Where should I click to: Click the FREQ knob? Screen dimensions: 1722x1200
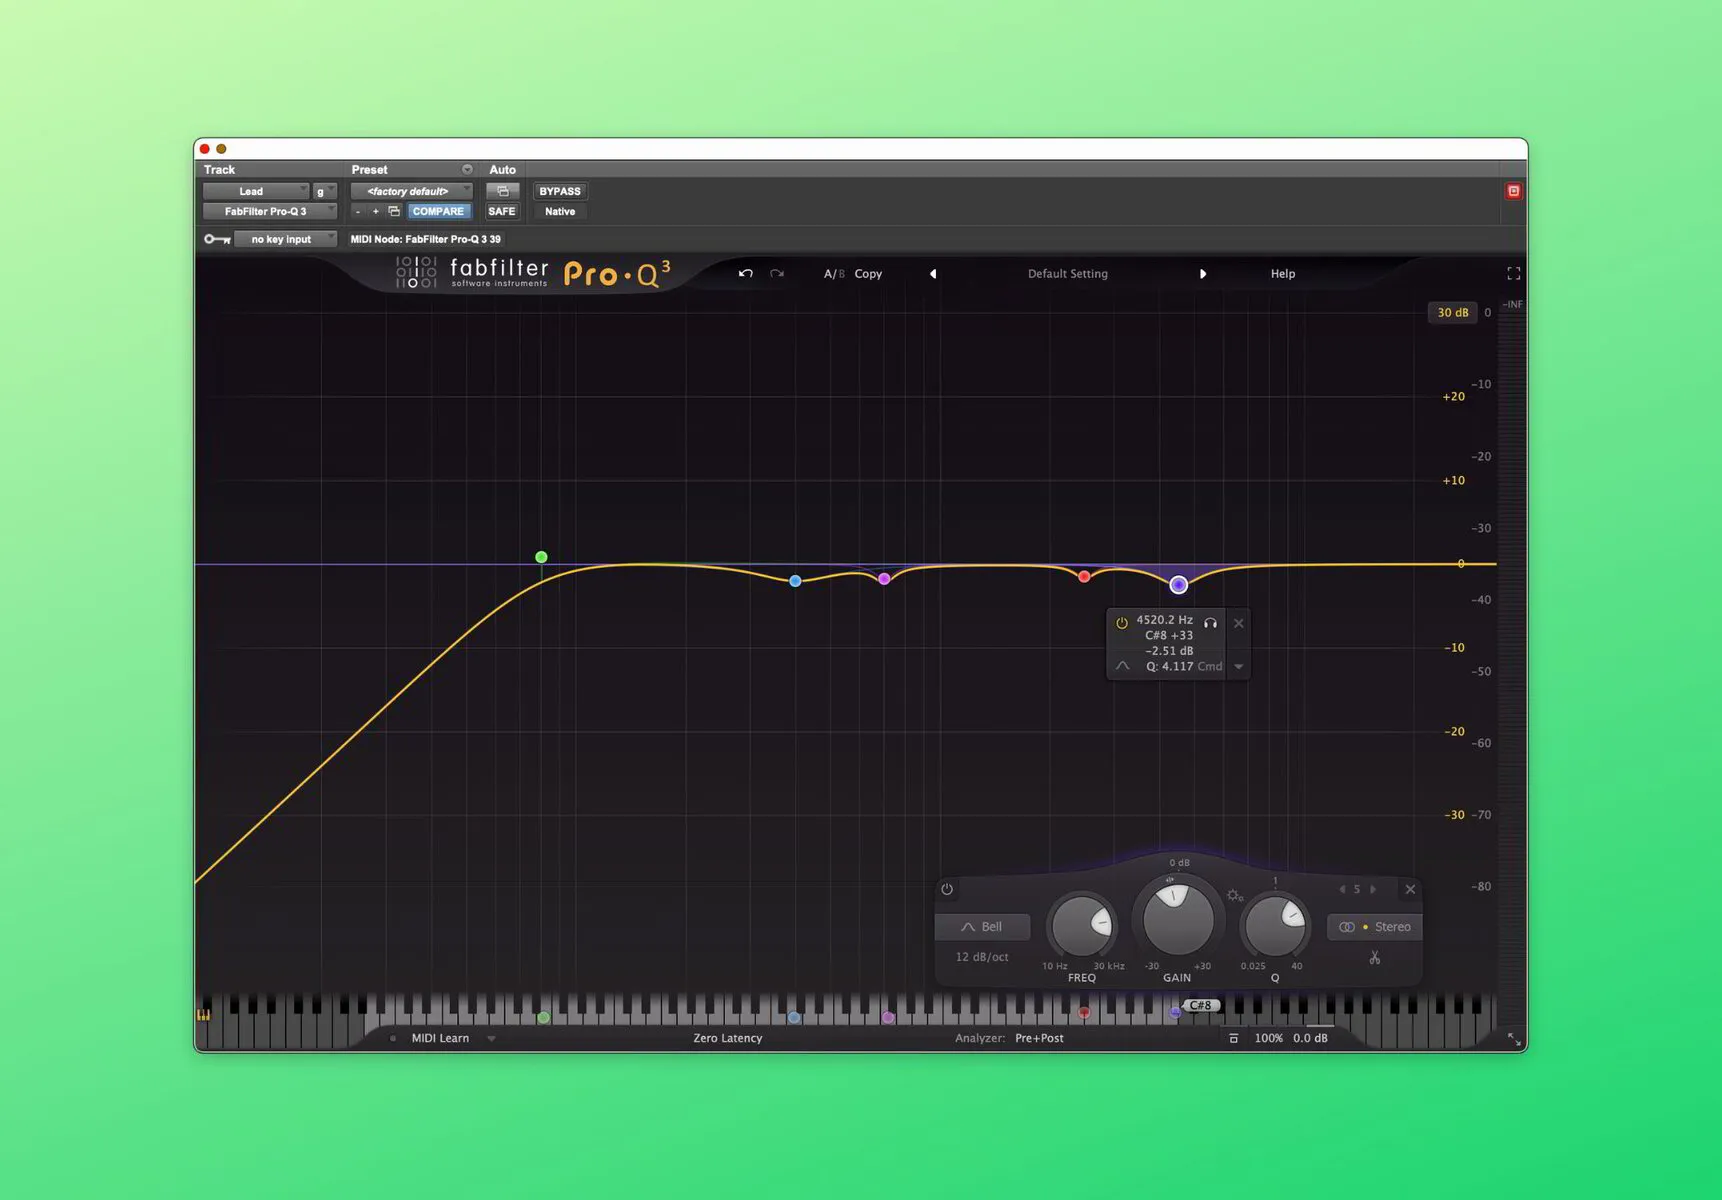(1082, 925)
